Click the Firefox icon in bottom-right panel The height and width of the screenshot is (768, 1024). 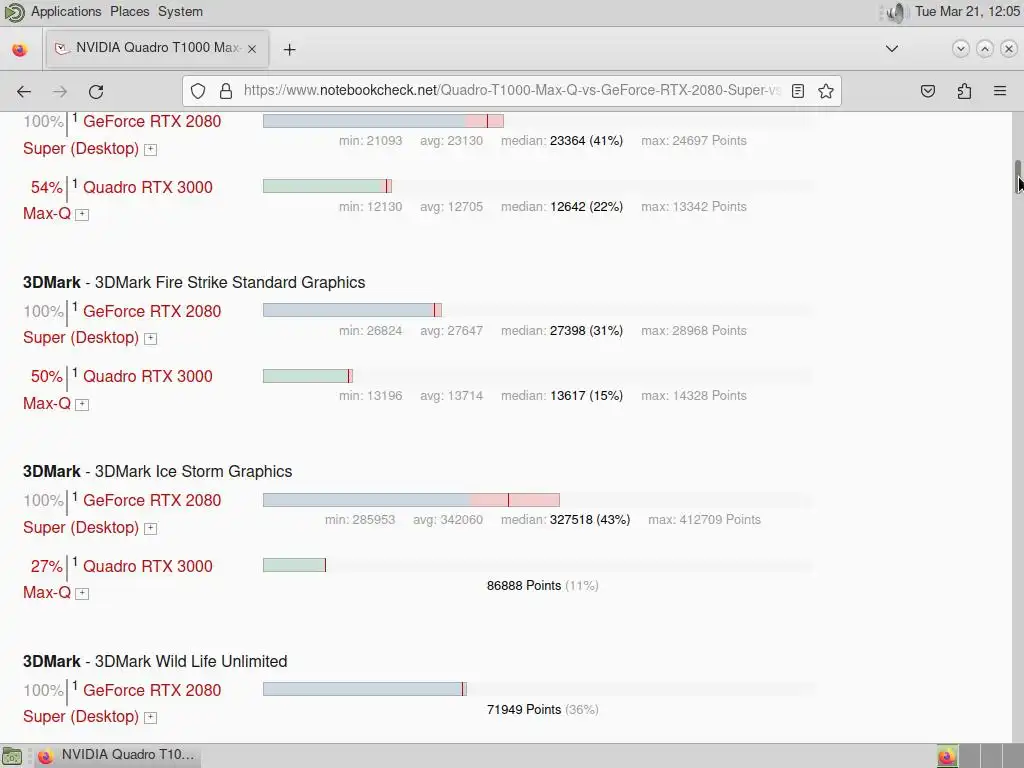947,756
